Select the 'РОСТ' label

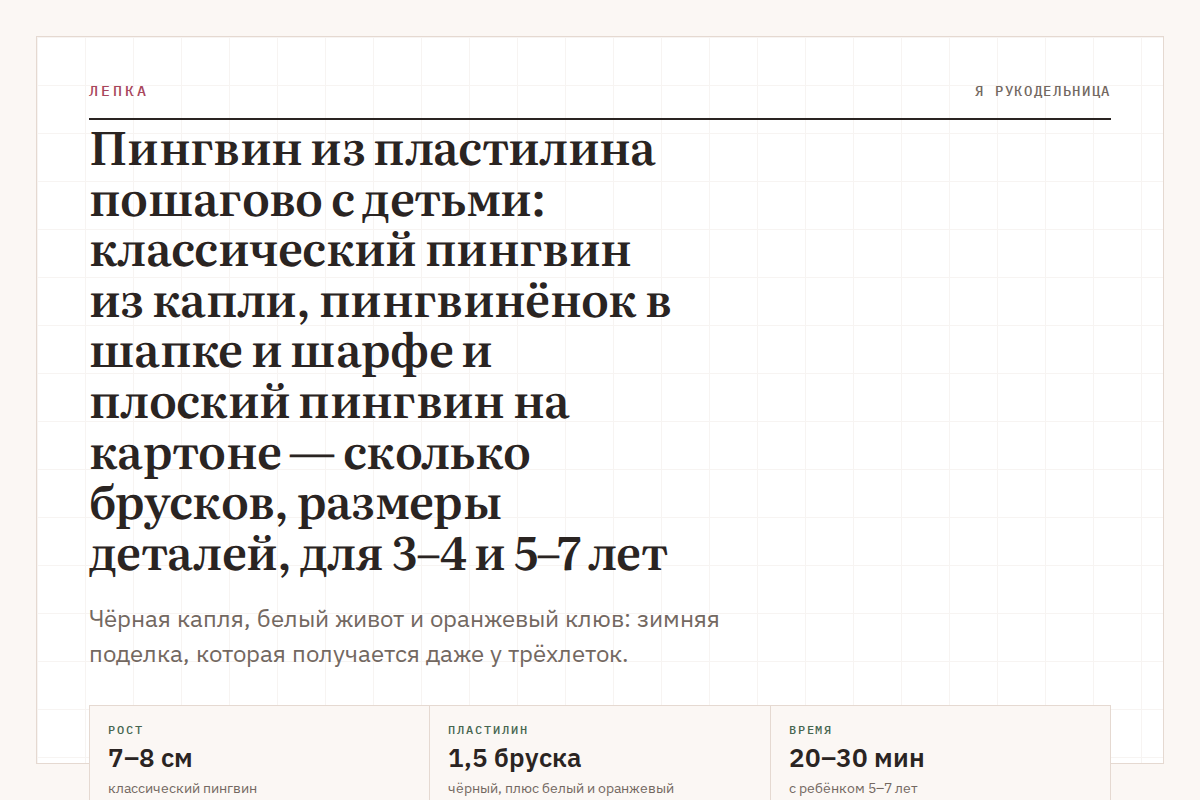126,730
